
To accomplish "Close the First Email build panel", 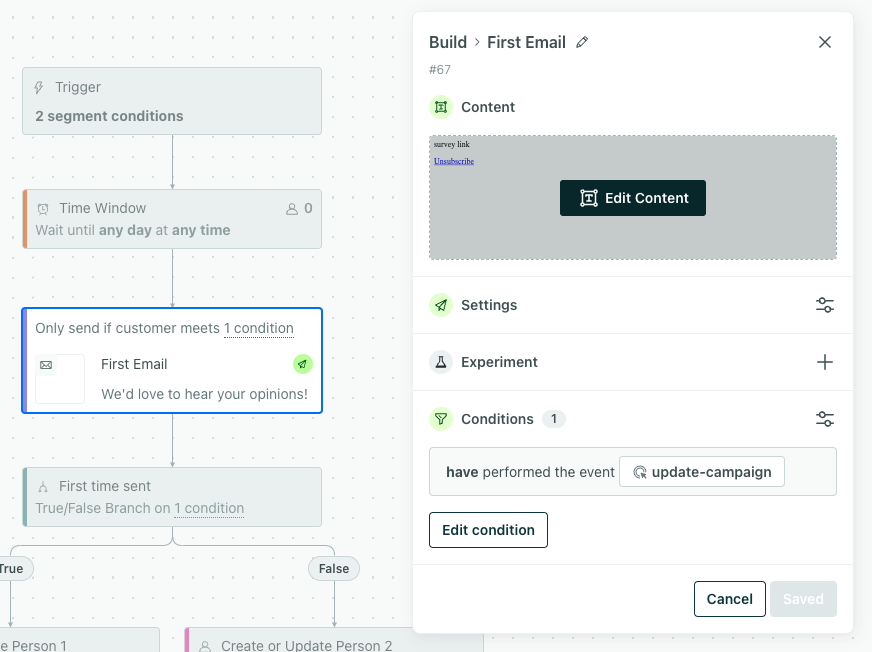I will pyautogui.click(x=825, y=42).
